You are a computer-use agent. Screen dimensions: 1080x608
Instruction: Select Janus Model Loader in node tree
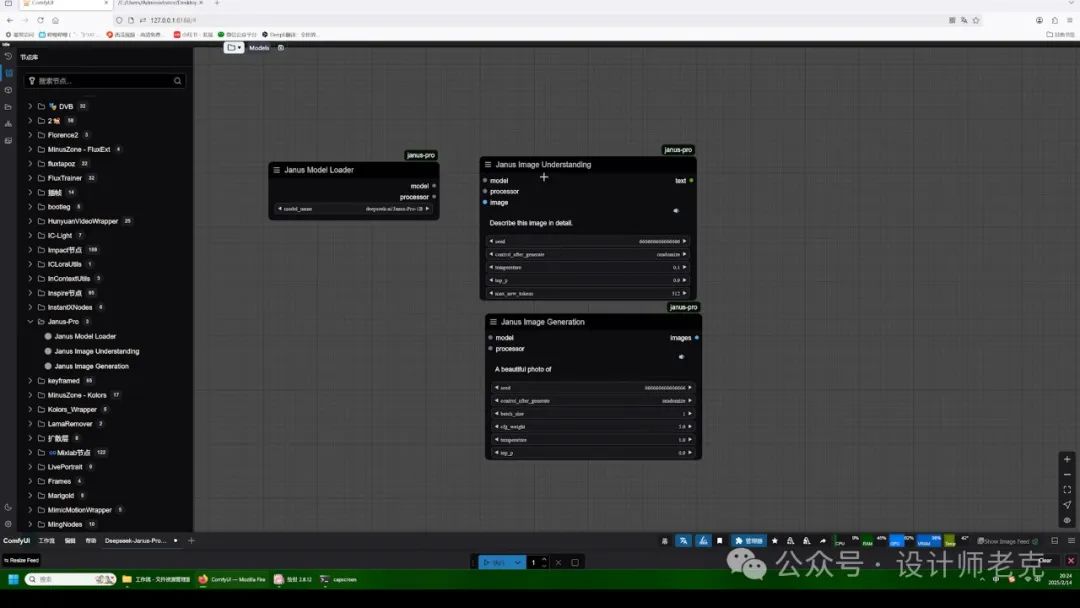click(x=85, y=336)
